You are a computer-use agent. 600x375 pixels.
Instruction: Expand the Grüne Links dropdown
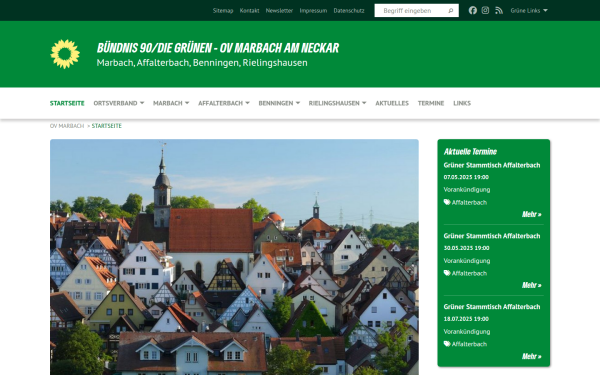529,10
